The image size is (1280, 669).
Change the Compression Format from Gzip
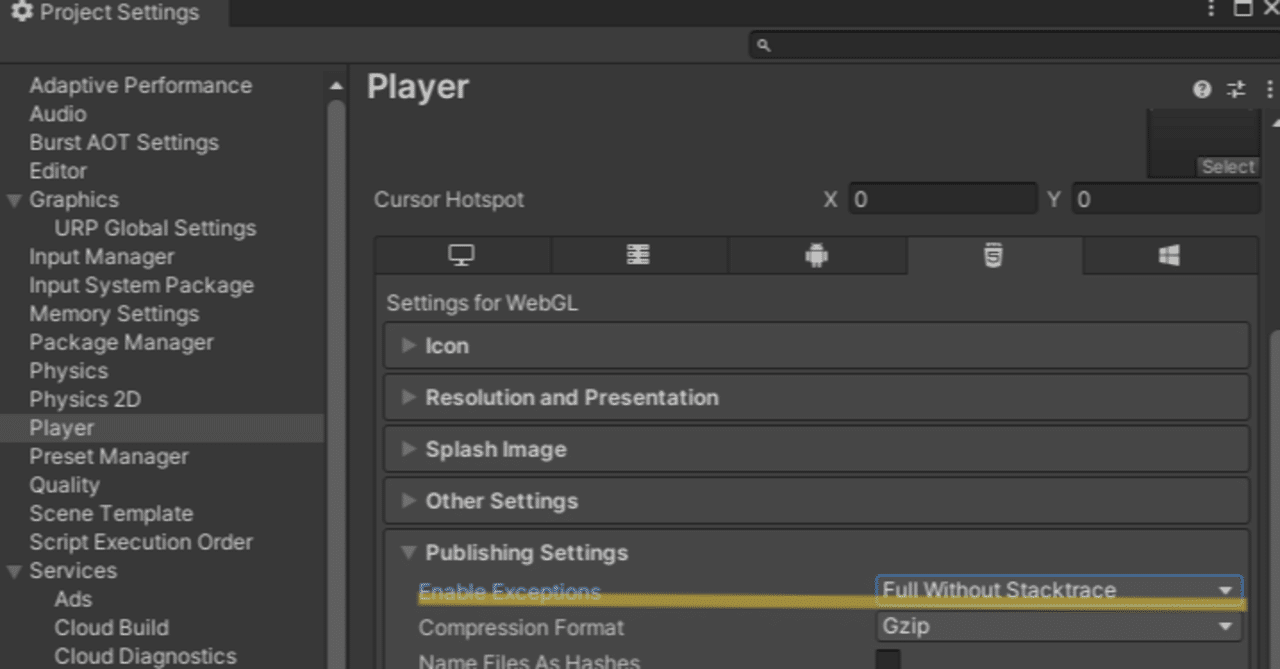(1057, 627)
